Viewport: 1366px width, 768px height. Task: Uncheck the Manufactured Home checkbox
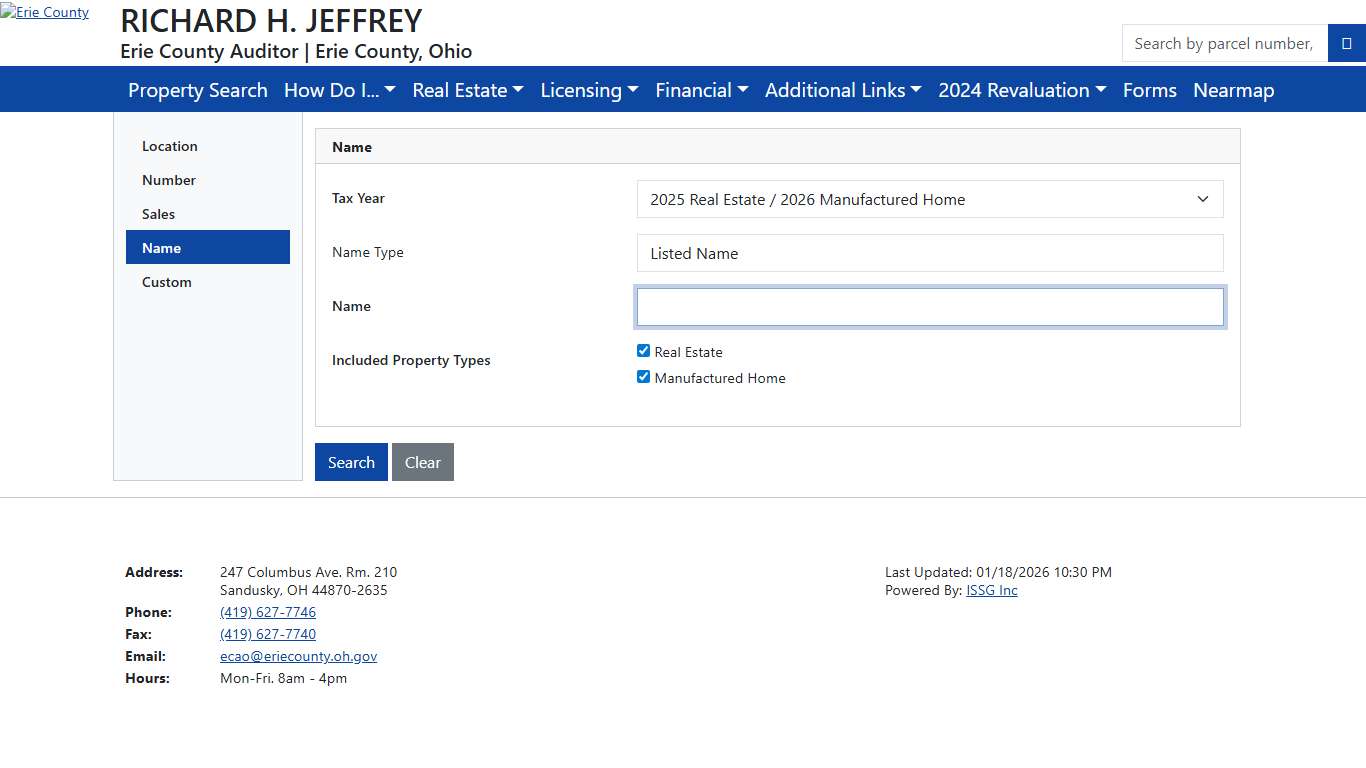(x=643, y=377)
